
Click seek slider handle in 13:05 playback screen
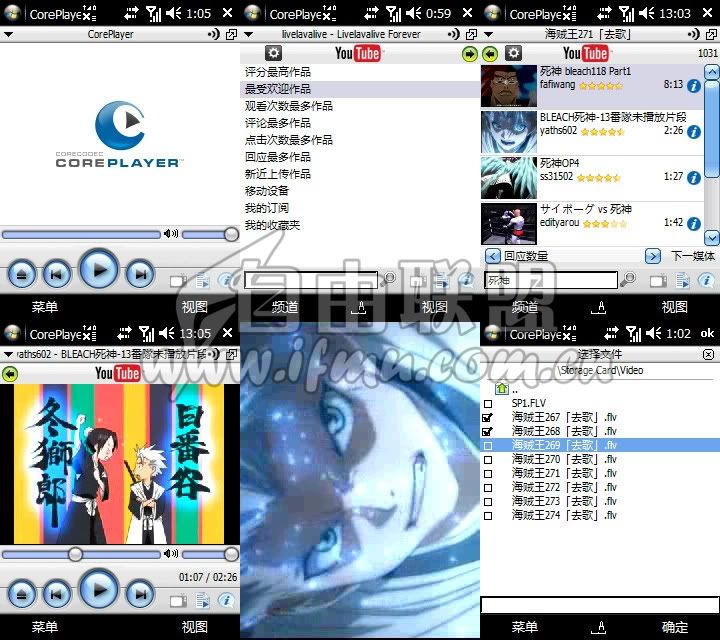pos(75,554)
